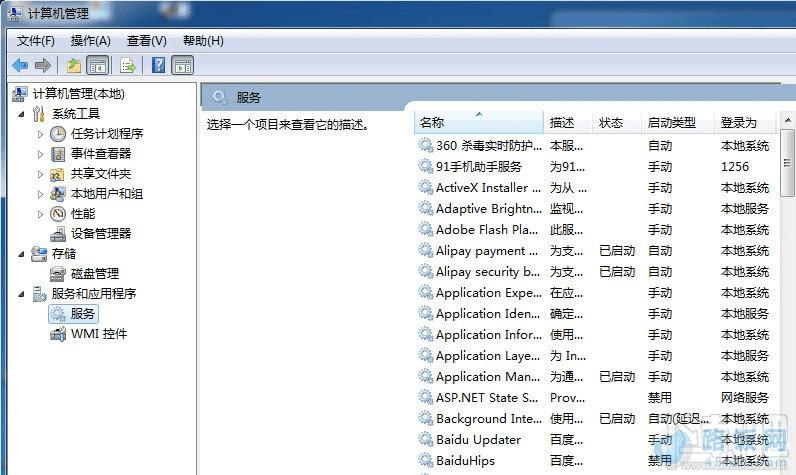
Task: Select the ActiveX Installer service row
Action: pos(595,188)
